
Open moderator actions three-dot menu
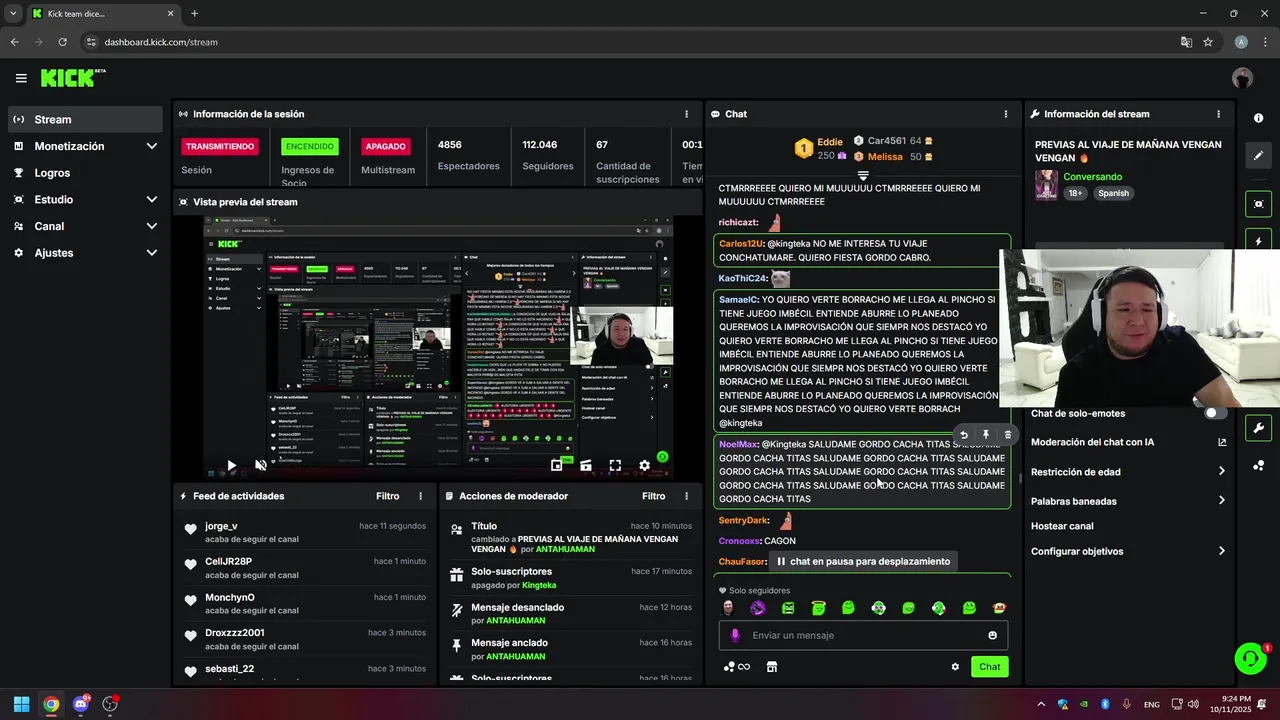click(x=686, y=496)
